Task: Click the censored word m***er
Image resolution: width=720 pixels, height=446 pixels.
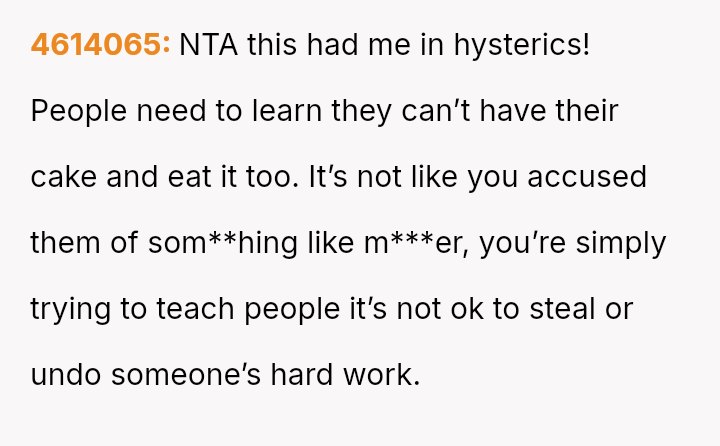Action: click(x=413, y=243)
